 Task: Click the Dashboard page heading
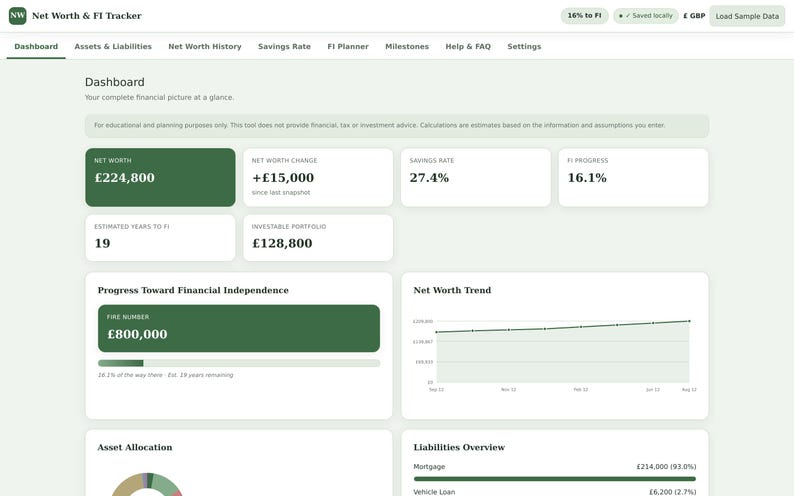pyautogui.click(x=114, y=82)
